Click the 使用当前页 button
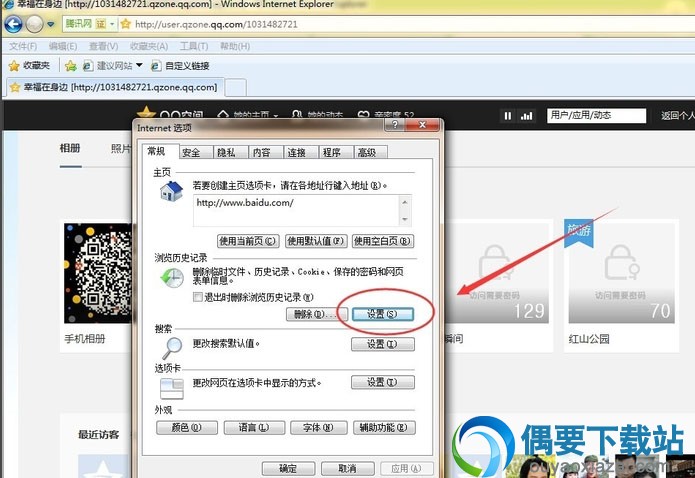Screen dimensions: 695x478 click(x=248, y=241)
